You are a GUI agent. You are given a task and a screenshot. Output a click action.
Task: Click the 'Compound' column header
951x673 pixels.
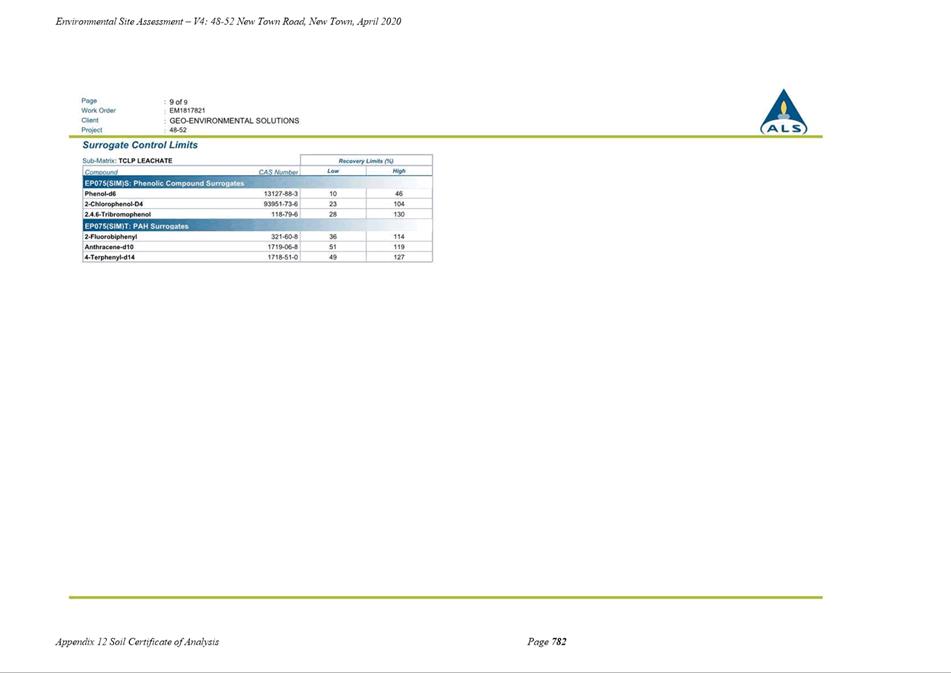101,172
